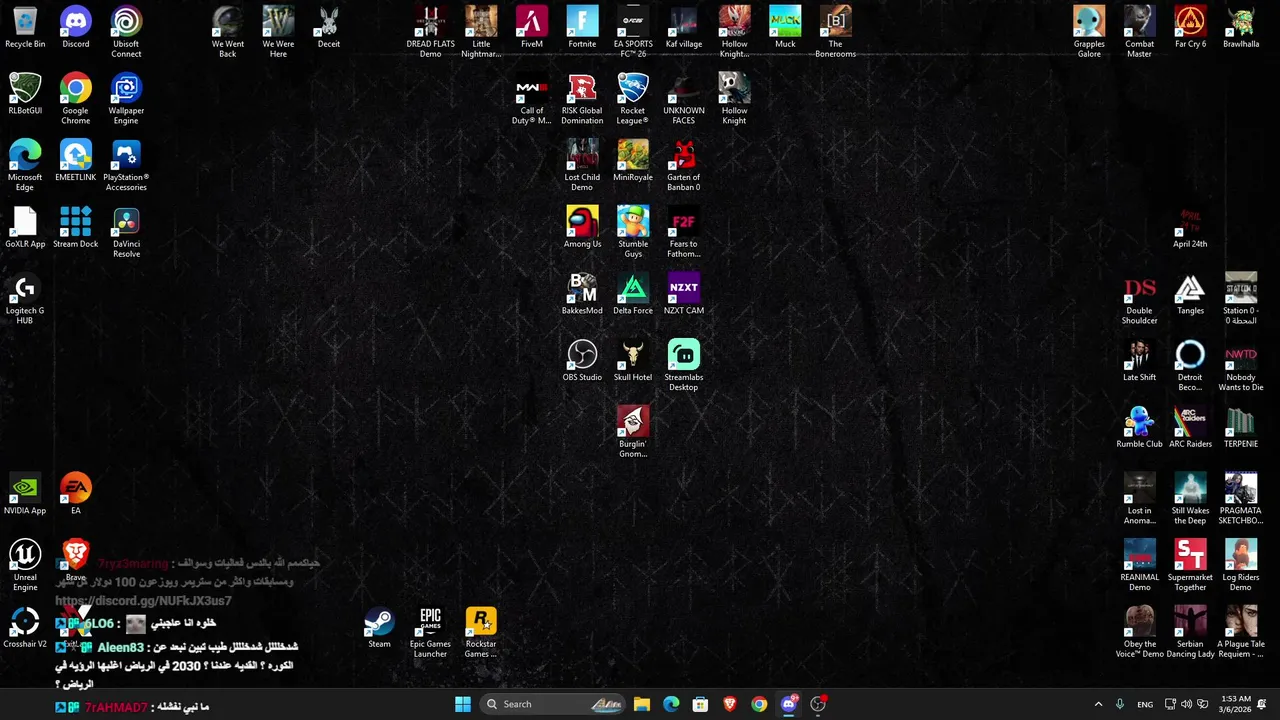The width and height of the screenshot is (1280, 720).
Task: Open EA SPORTS FC 26
Action: pyautogui.click(x=633, y=32)
